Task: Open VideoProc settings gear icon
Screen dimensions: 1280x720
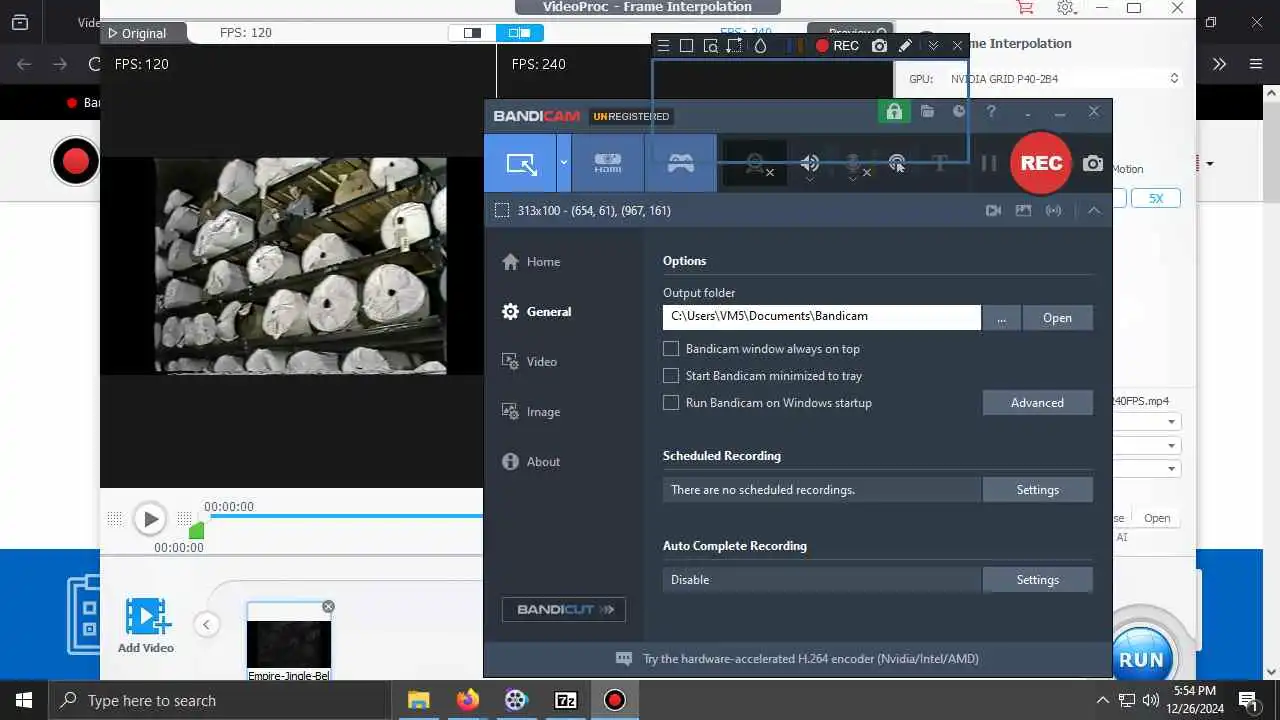Action: coord(1065,8)
